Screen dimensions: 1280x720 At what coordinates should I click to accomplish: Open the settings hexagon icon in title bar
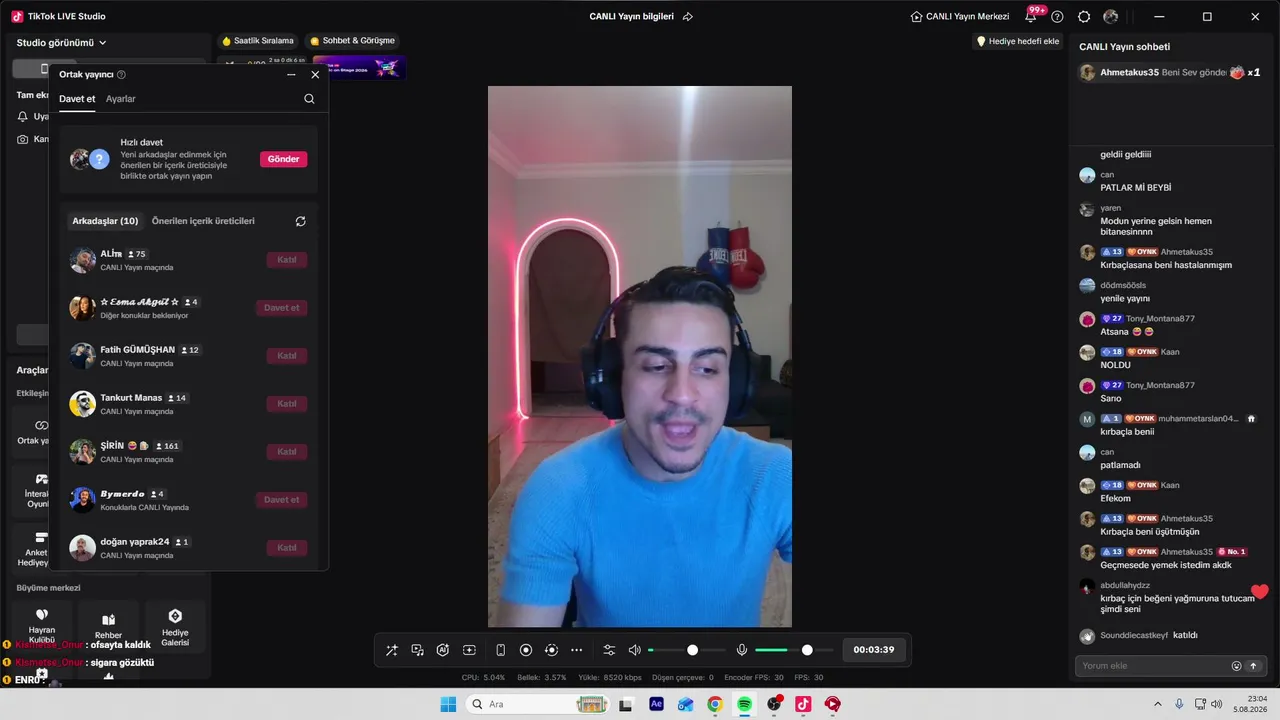point(1084,16)
